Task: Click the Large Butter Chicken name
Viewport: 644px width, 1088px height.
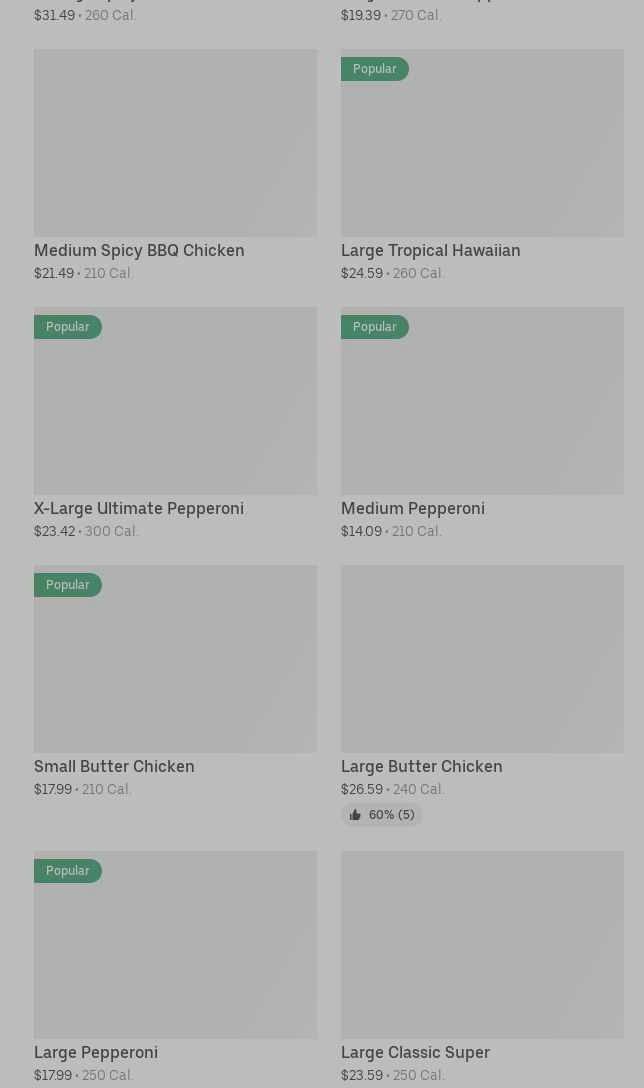Action: (421, 766)
